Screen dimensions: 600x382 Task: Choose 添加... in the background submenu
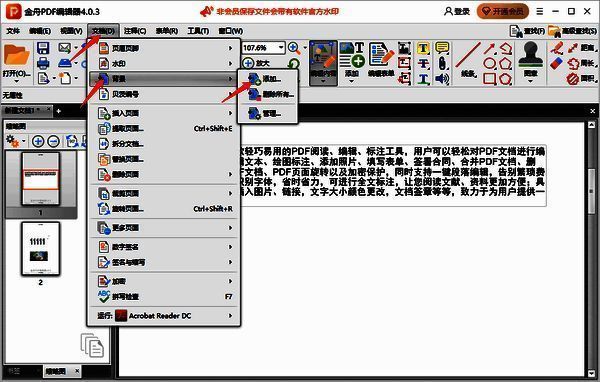coord(267,79)
